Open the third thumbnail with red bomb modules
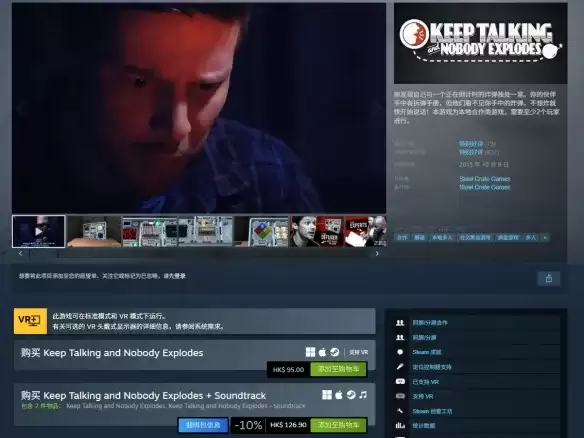This screenshot has width=584, height=438. (150, 231)
